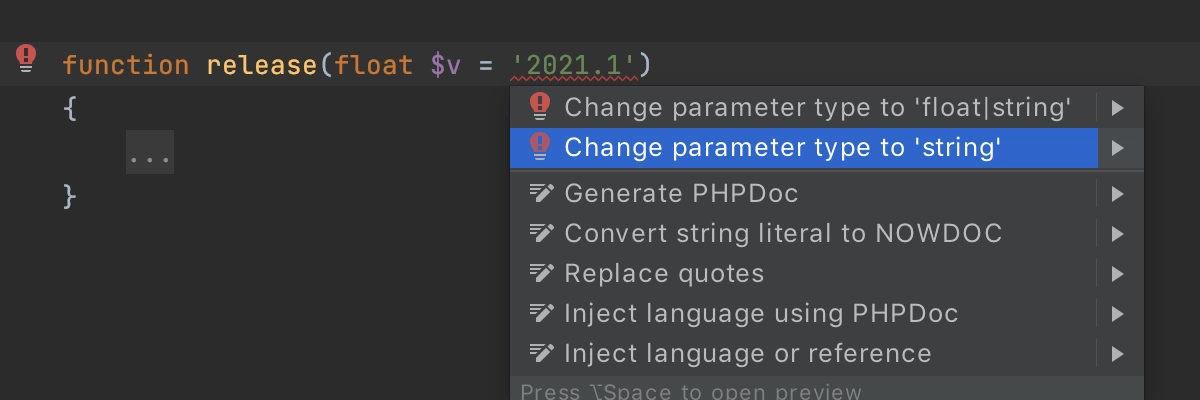Click the red error bulb in the gutter
The image size is (1200, 400).
pyautogui.click(x=27, y=58)
